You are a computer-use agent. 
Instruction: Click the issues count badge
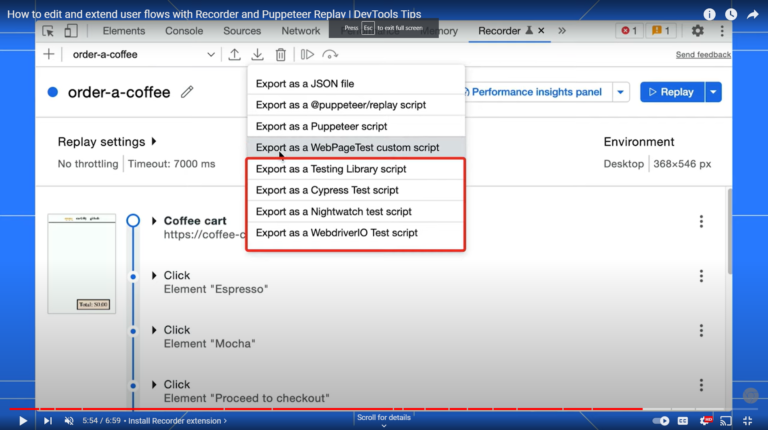coord(661,31)
